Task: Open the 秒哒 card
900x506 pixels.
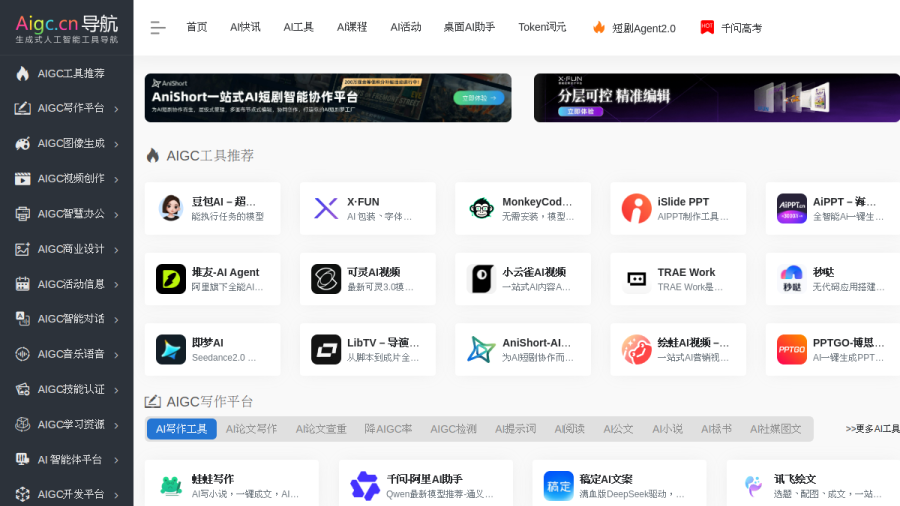Action: click(833, 279)
